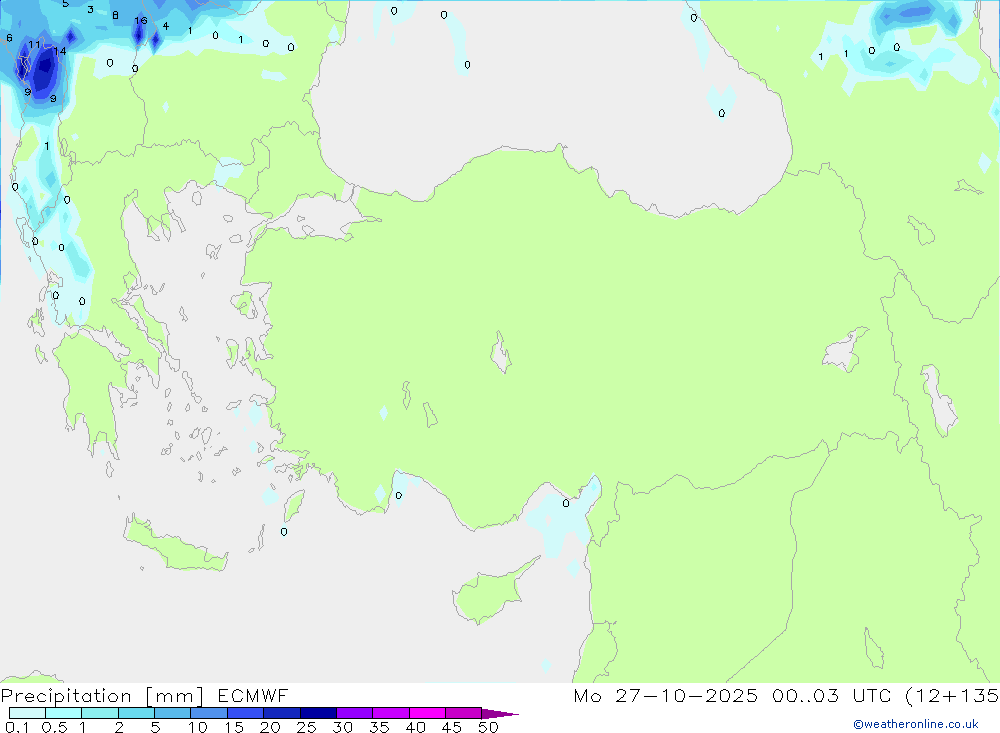Click the legend label '35'
Image resolution: width=1000 pixels, height=733 pixels.
pos(379,727)
